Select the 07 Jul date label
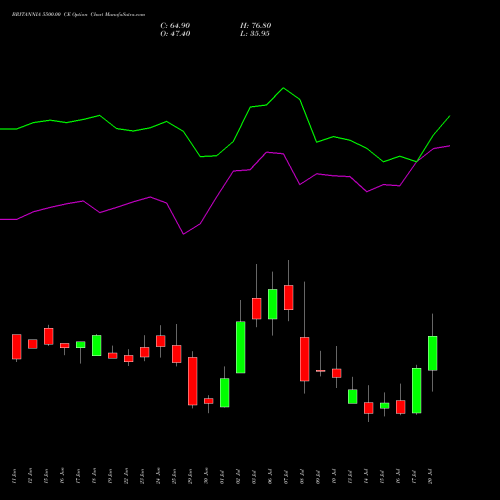The image size is (500, 500). coord(286,476)
